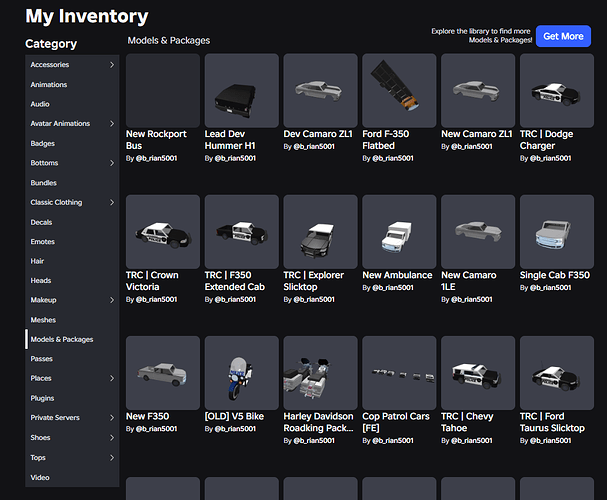Open creator link under Ford F-350 Flatbed
Image resolution: width=607 pixels, height=500 pixels.
click(393, 158)
